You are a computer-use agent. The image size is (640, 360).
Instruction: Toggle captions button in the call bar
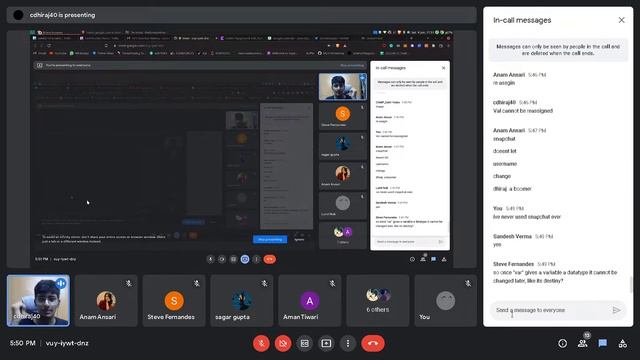pyautogui.click(x=304, y=343)
